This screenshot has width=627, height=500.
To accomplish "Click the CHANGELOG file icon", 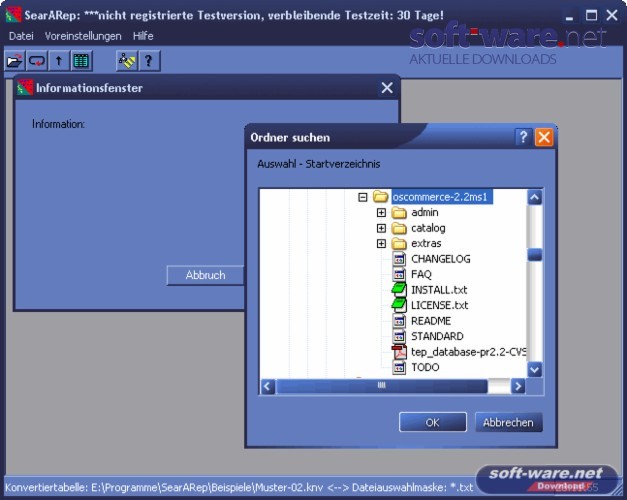I will [399, 259].
